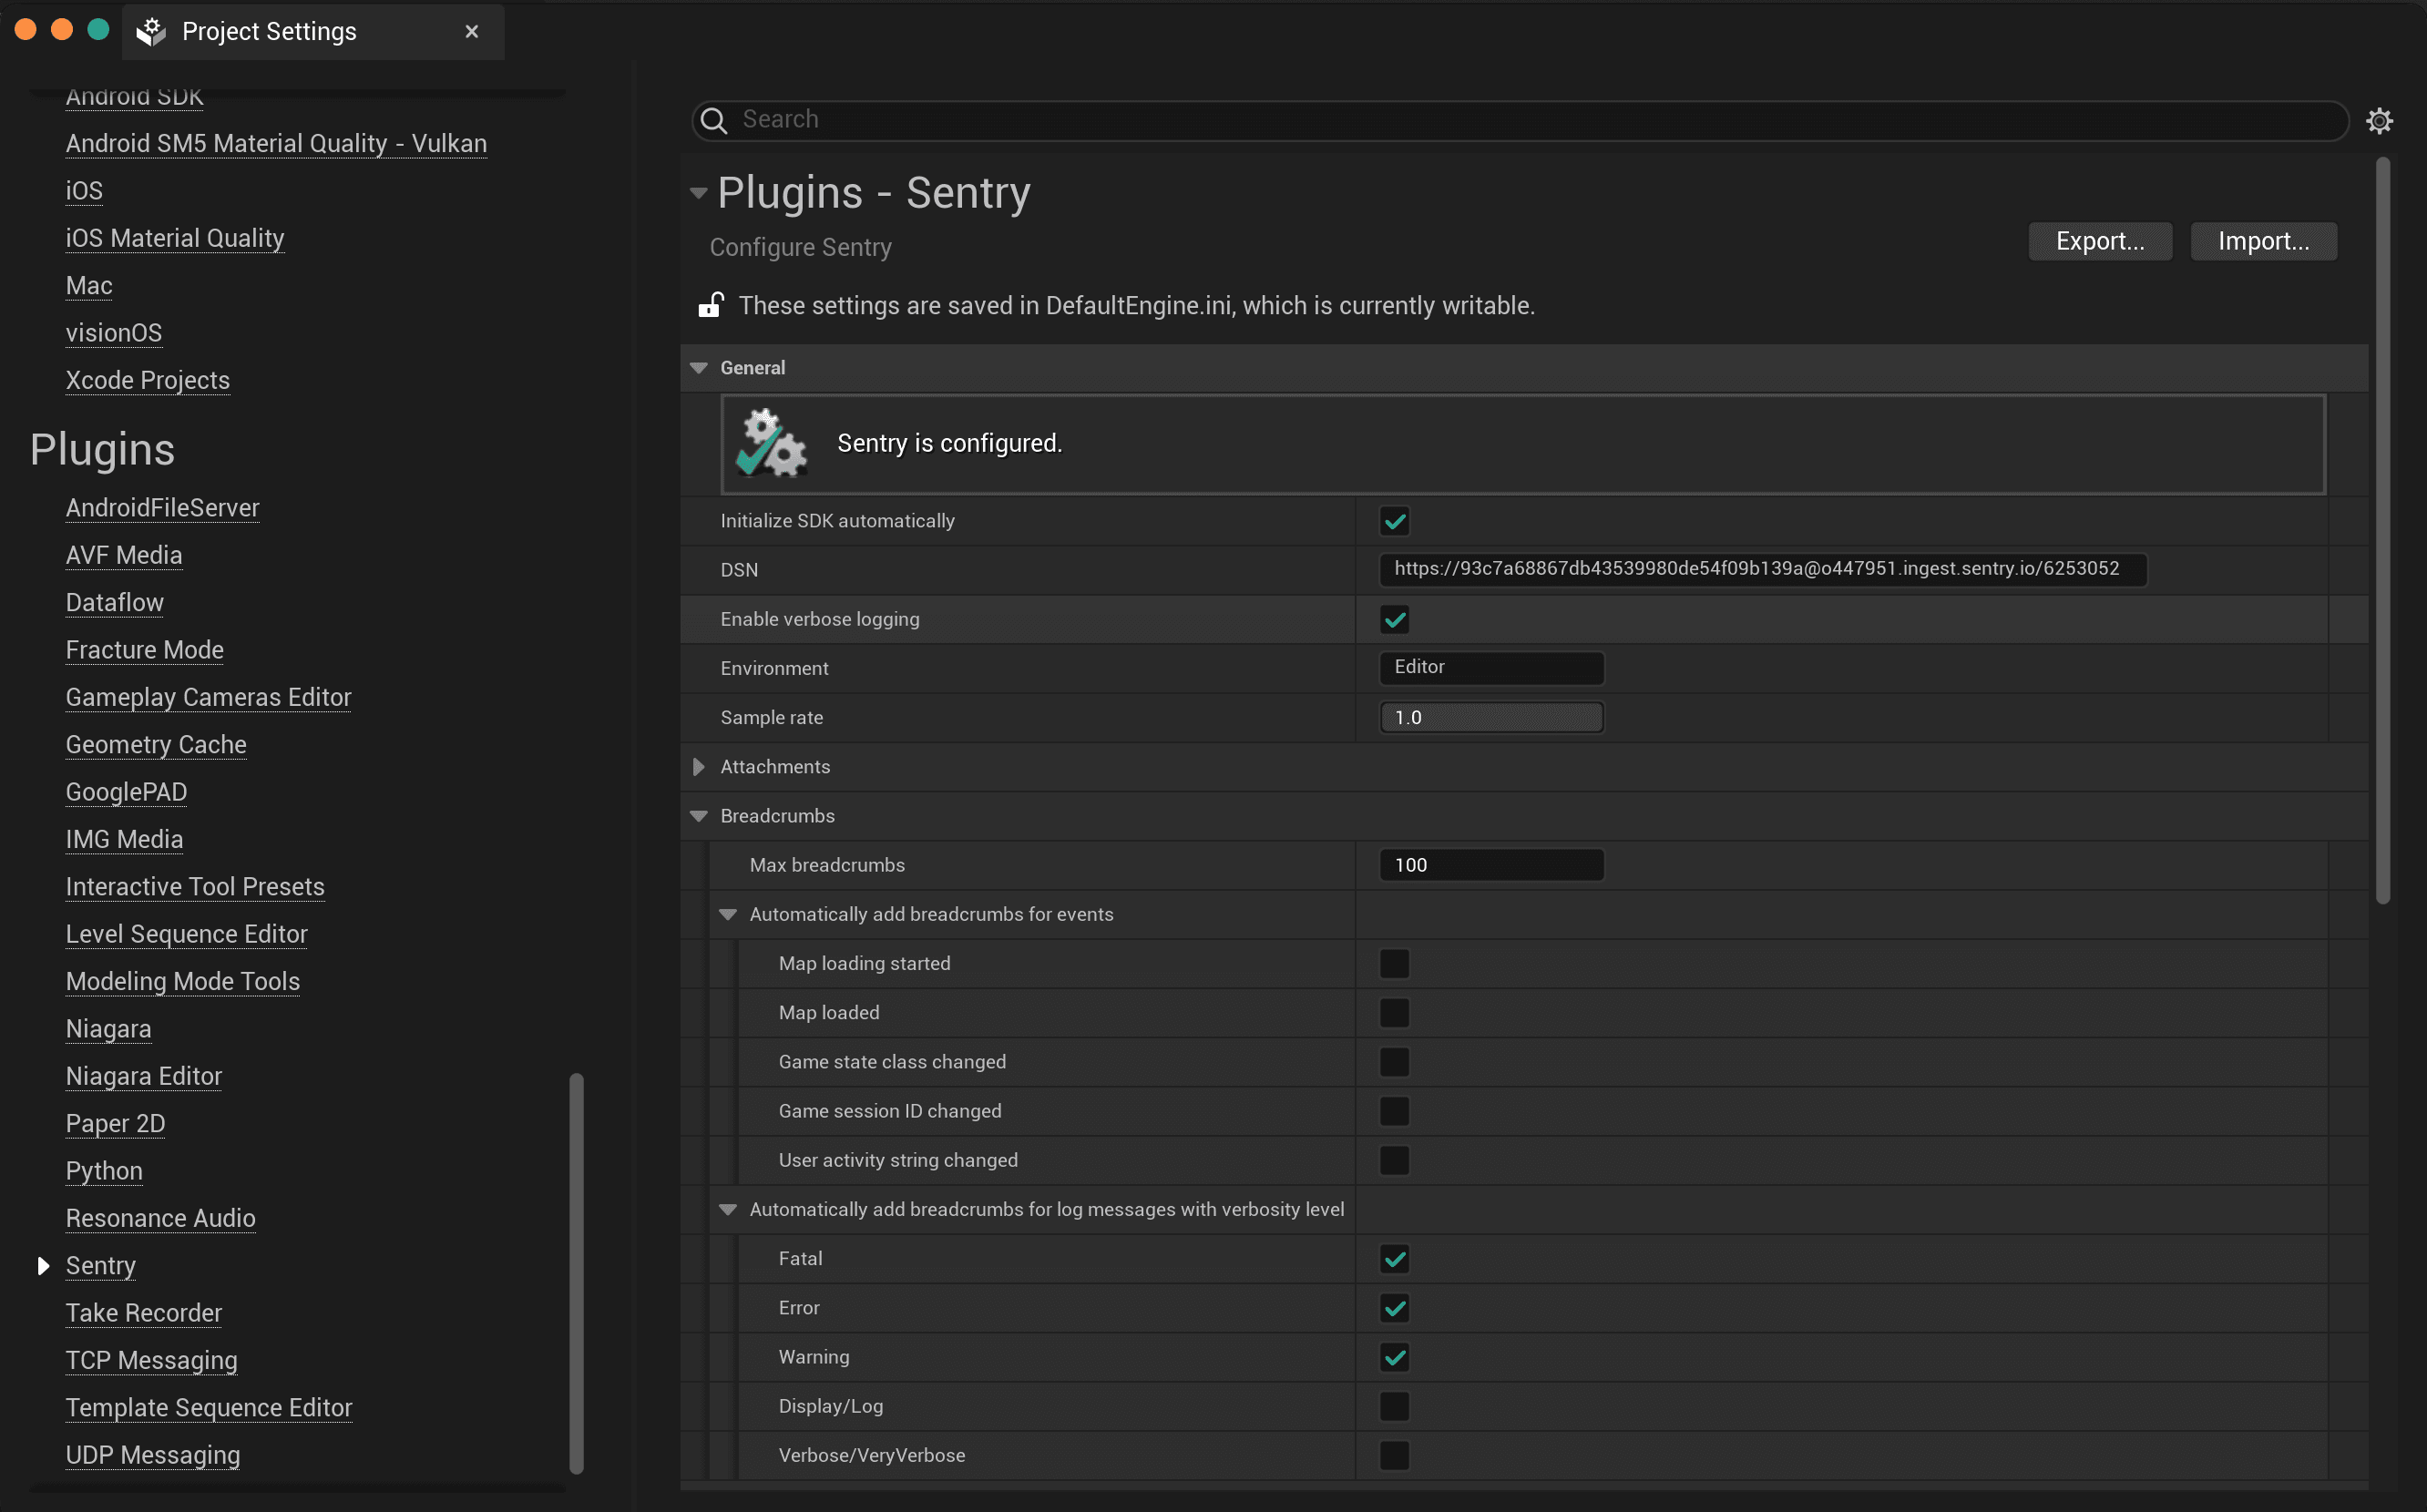The width and height of the screenshot is (2427, 1512).
Task: Select Sentry in the Plugins list
Action: (101, 1266)
